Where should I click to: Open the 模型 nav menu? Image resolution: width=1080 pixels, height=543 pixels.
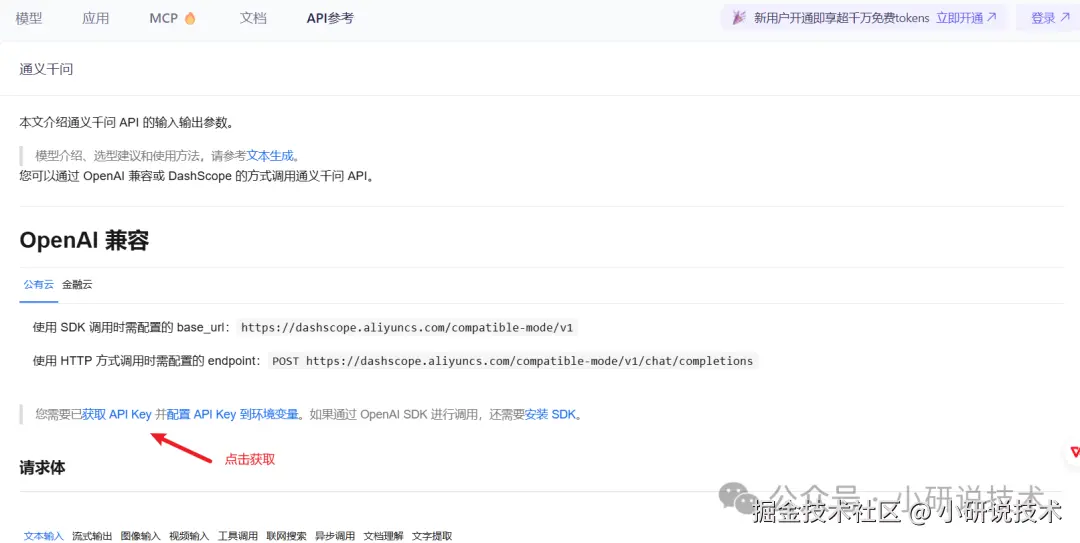29,19
